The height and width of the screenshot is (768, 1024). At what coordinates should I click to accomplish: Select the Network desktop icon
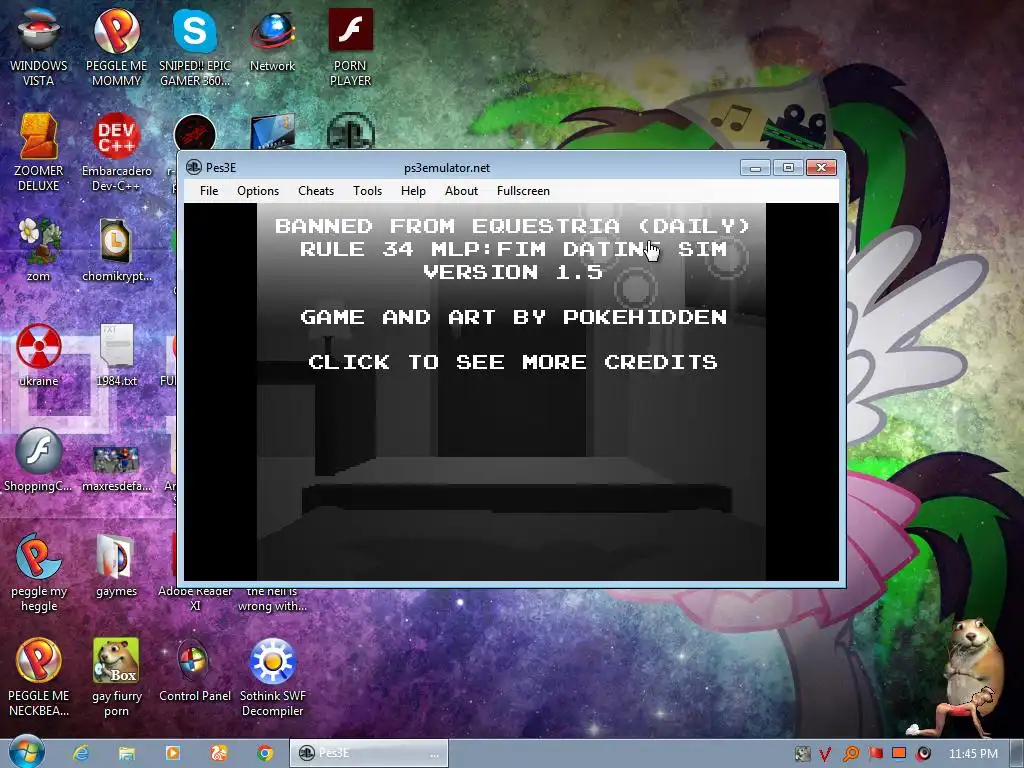pos(272,42)
